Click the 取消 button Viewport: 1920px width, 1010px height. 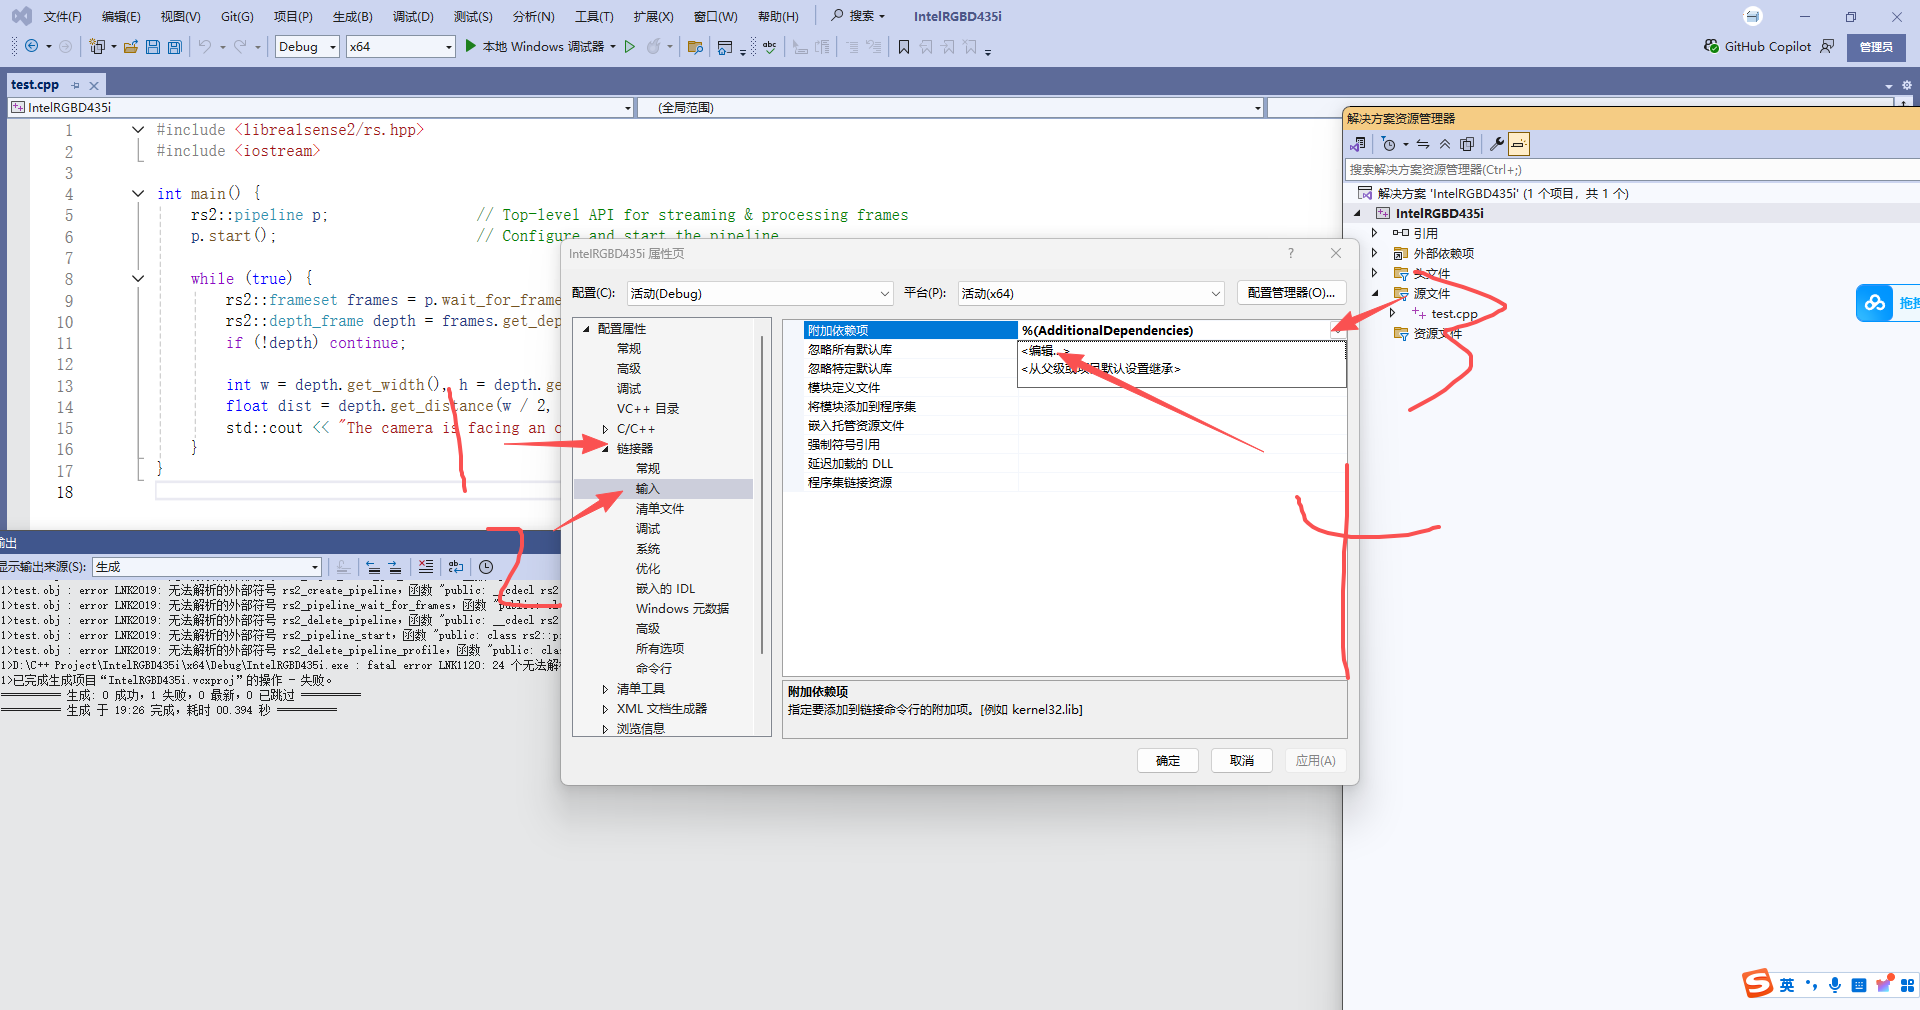pos(1242,761)
